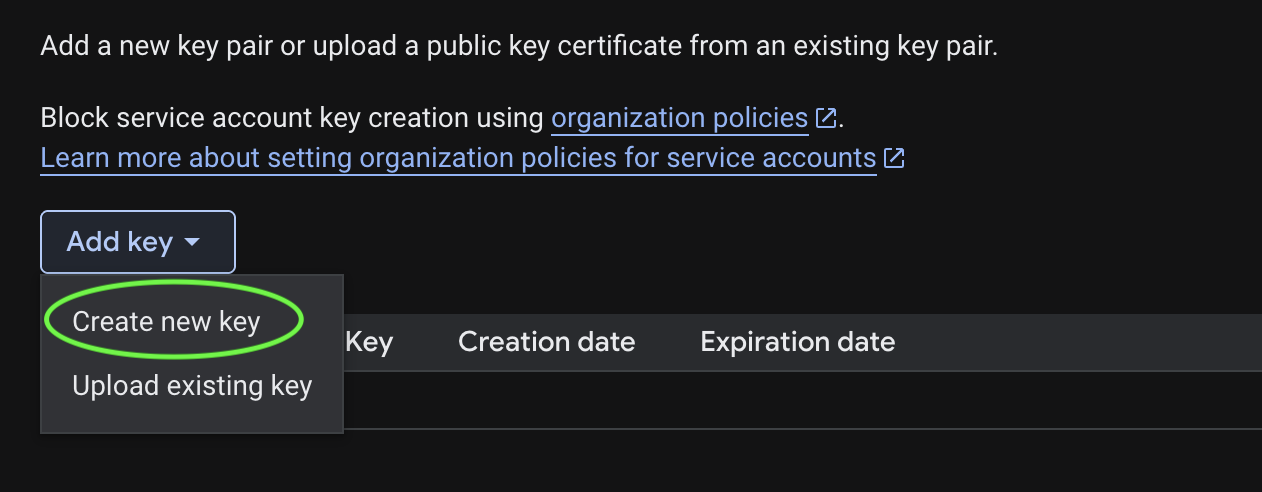Sort by Creation date column header
Screen dimensions: 1262x492
[546, 342]
